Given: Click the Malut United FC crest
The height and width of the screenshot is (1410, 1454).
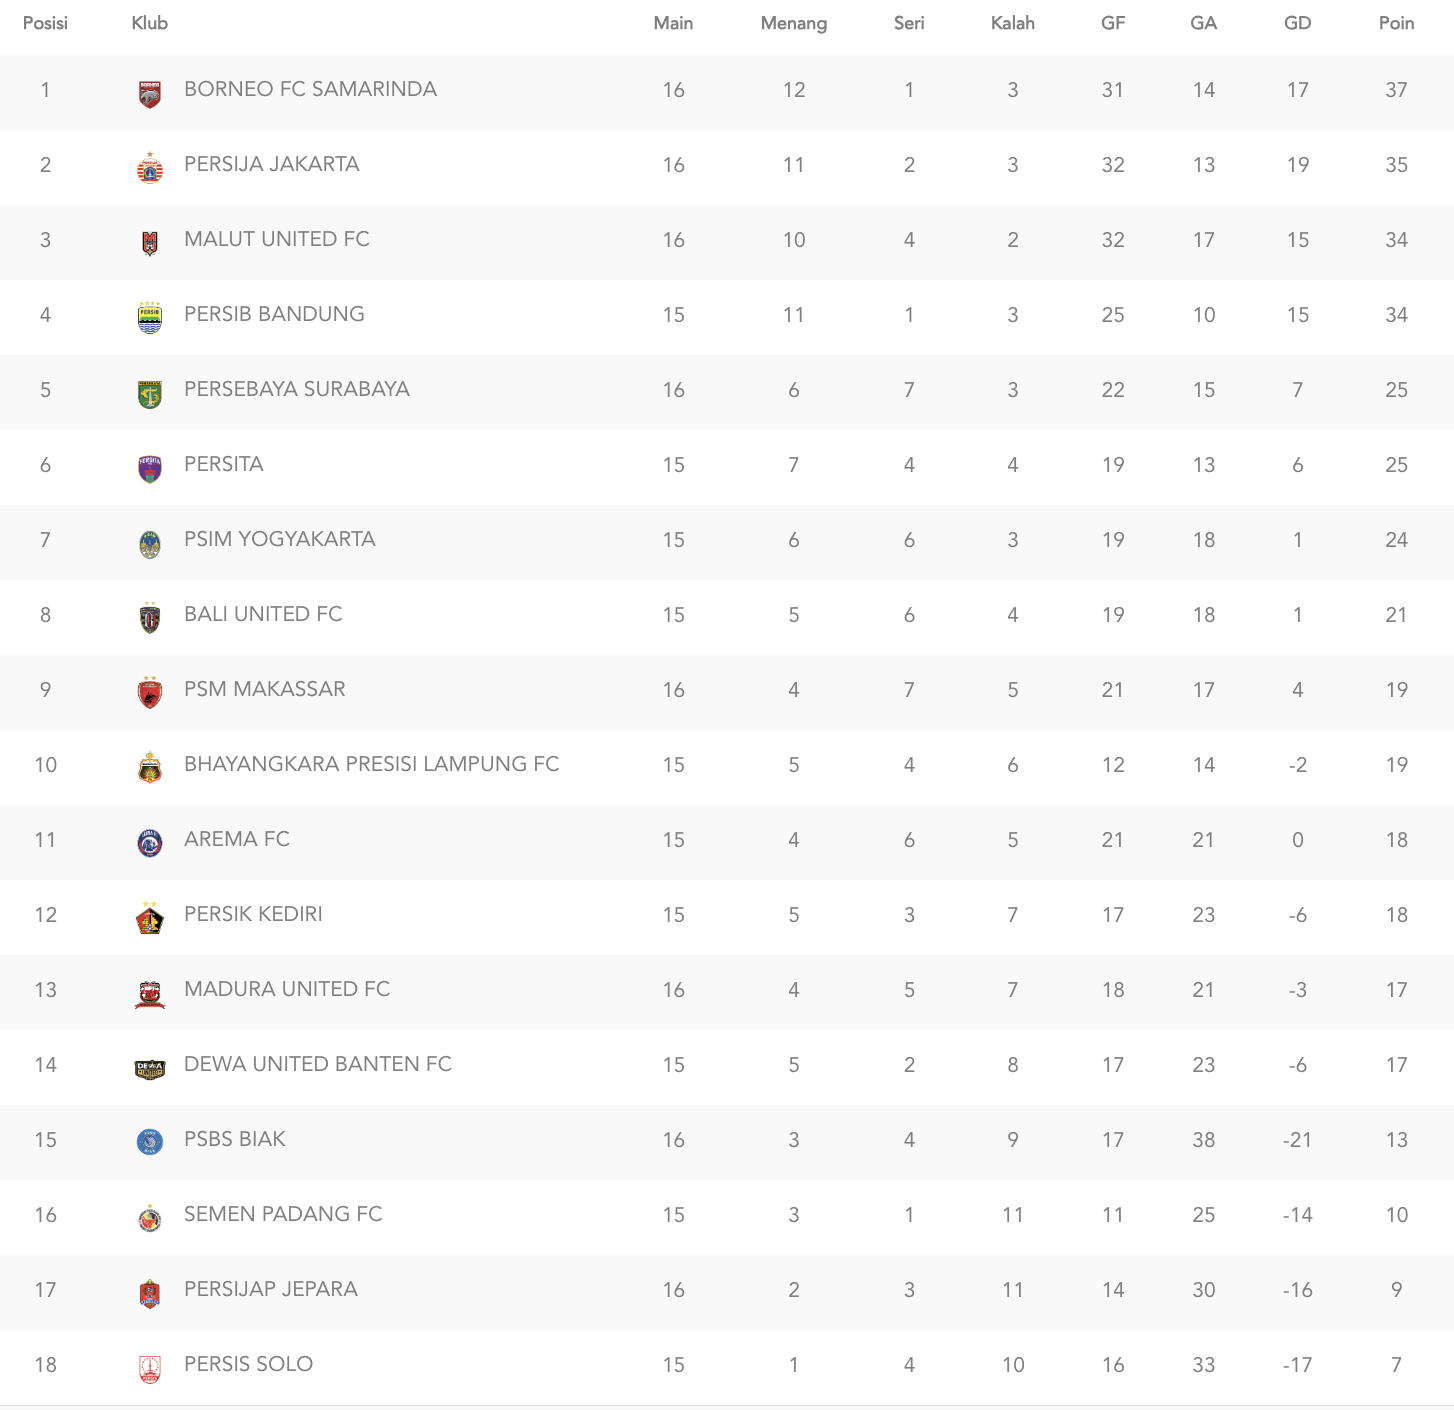Looking at the screenshot, I should [x=150, y=243].
